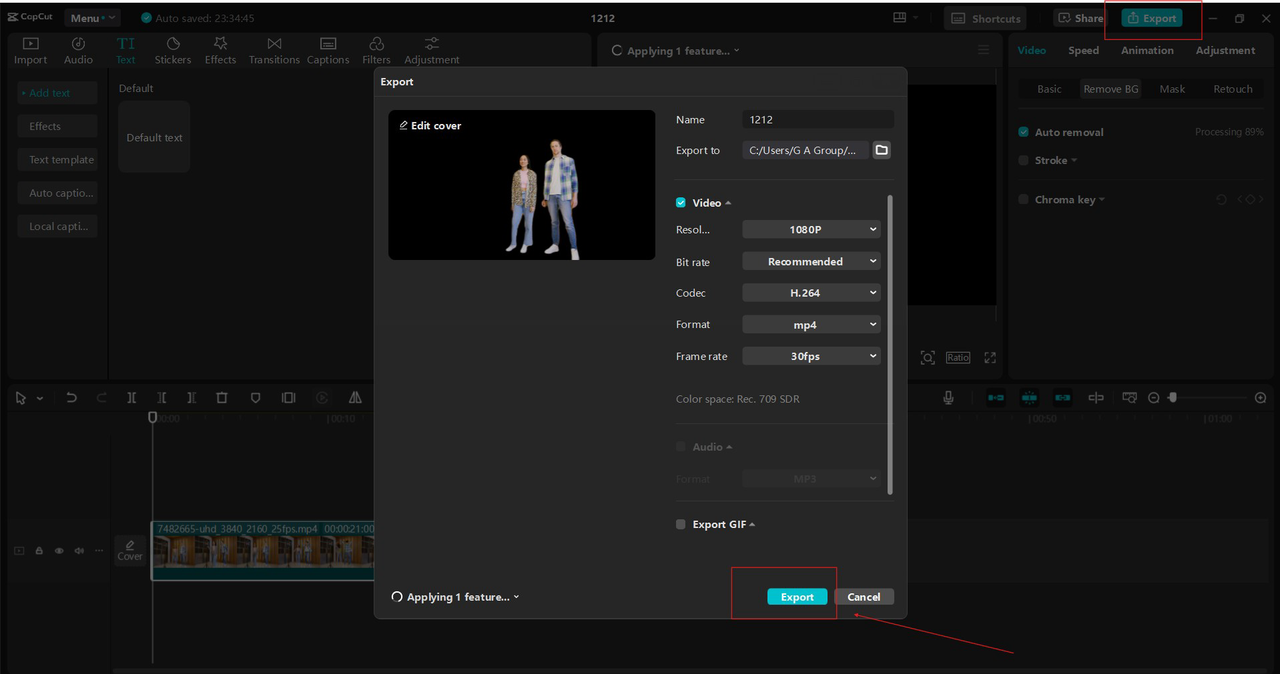The height and width of the screenshot is (674, 1280).
Task: Click the mirror flip icon in timeline toolbar
Action: [x=355, y=398]
